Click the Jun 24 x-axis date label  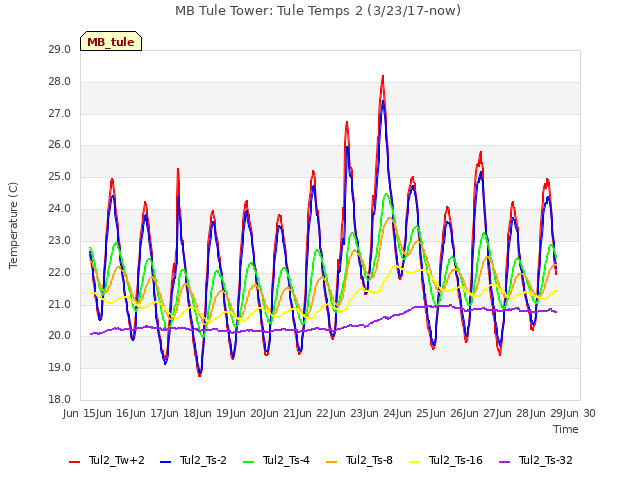pyautogui.click(x=380, y=413)
